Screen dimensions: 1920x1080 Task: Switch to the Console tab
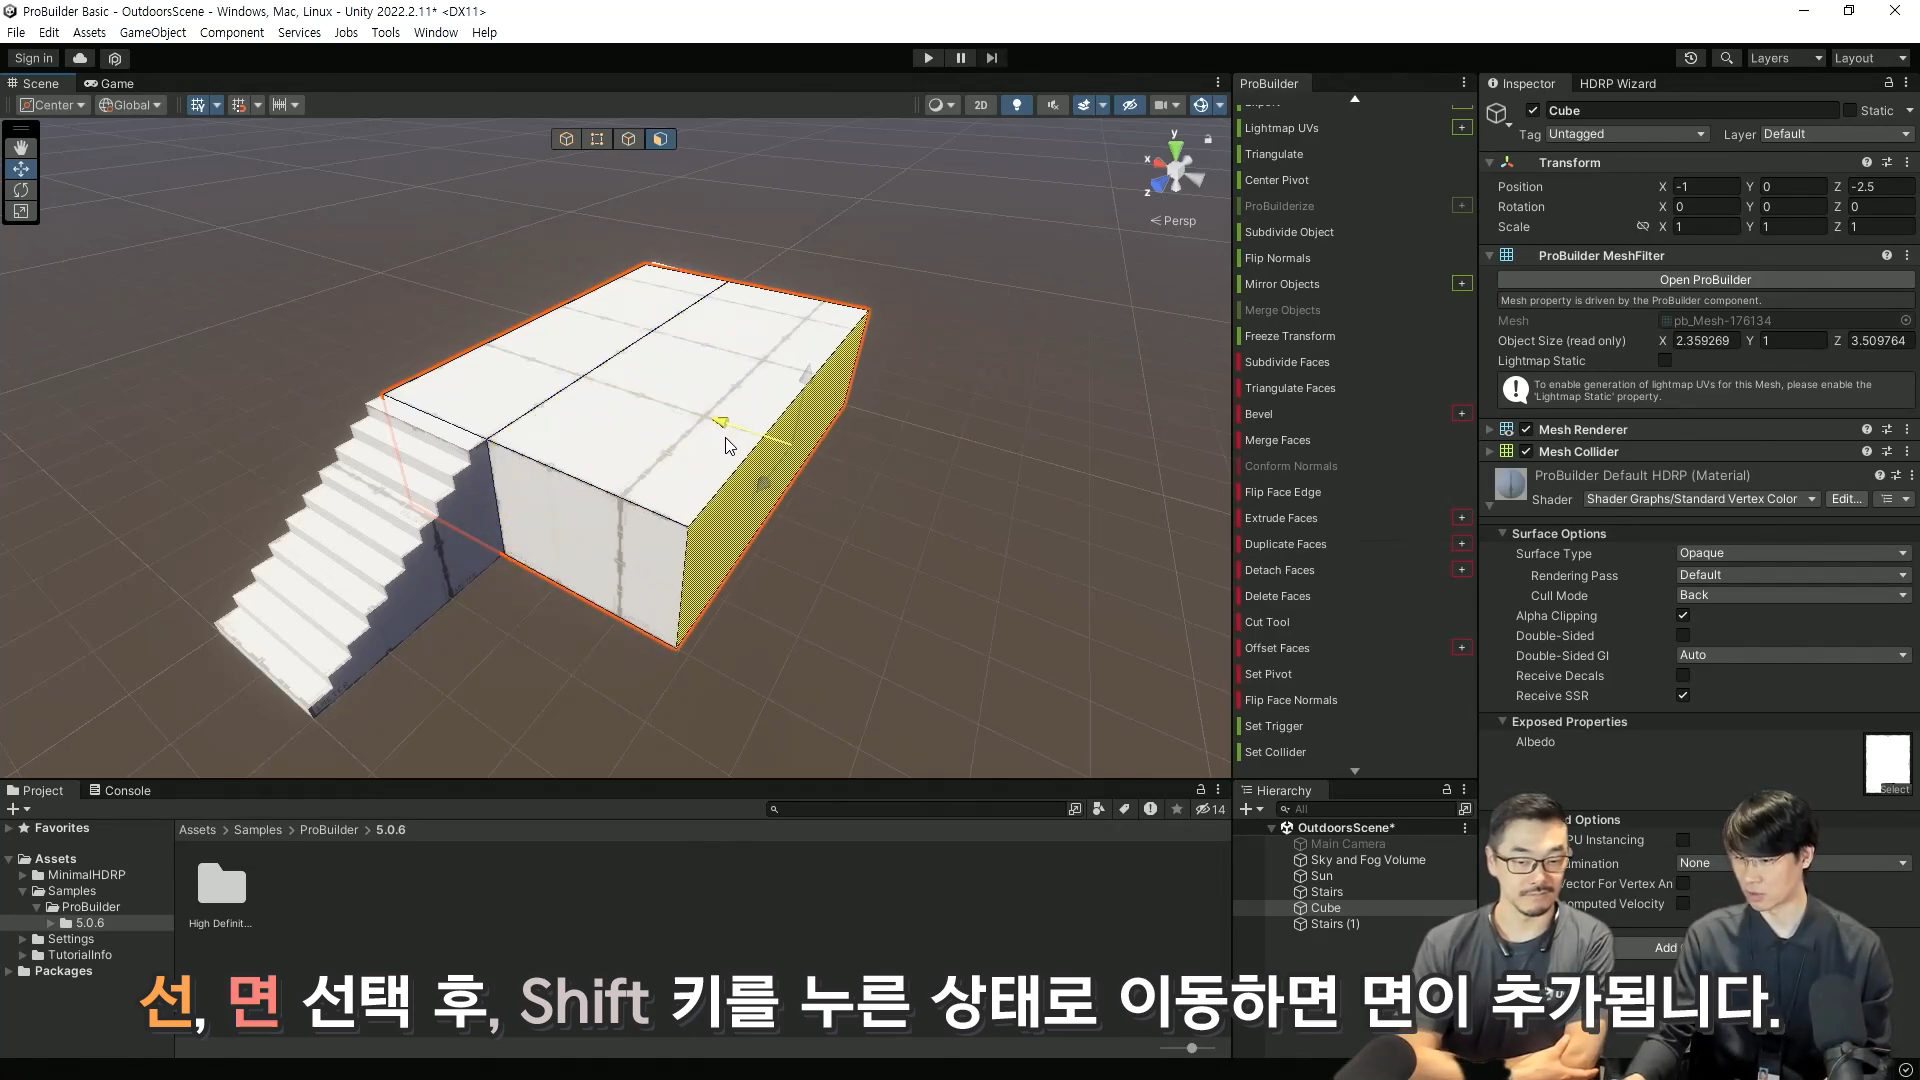(120, 790)
